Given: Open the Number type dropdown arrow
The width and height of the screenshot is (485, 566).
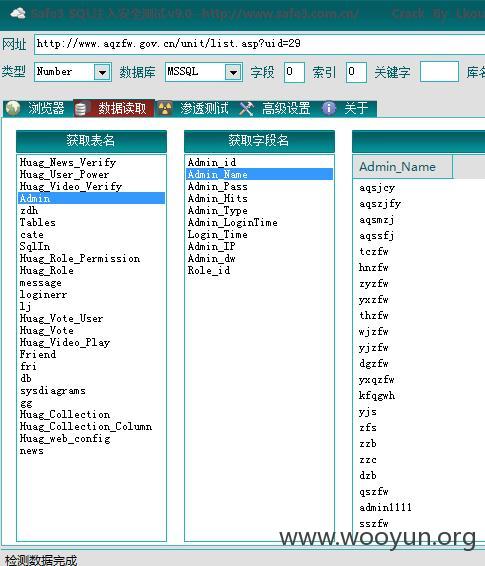Looking at the screenshot, I should click(x=102, y=72).
